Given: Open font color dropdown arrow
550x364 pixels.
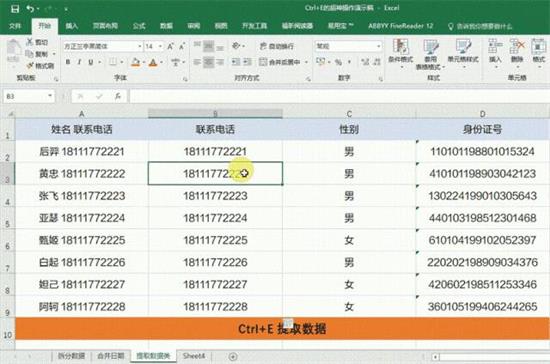Looking at the screenshot, I should (161, 62).
